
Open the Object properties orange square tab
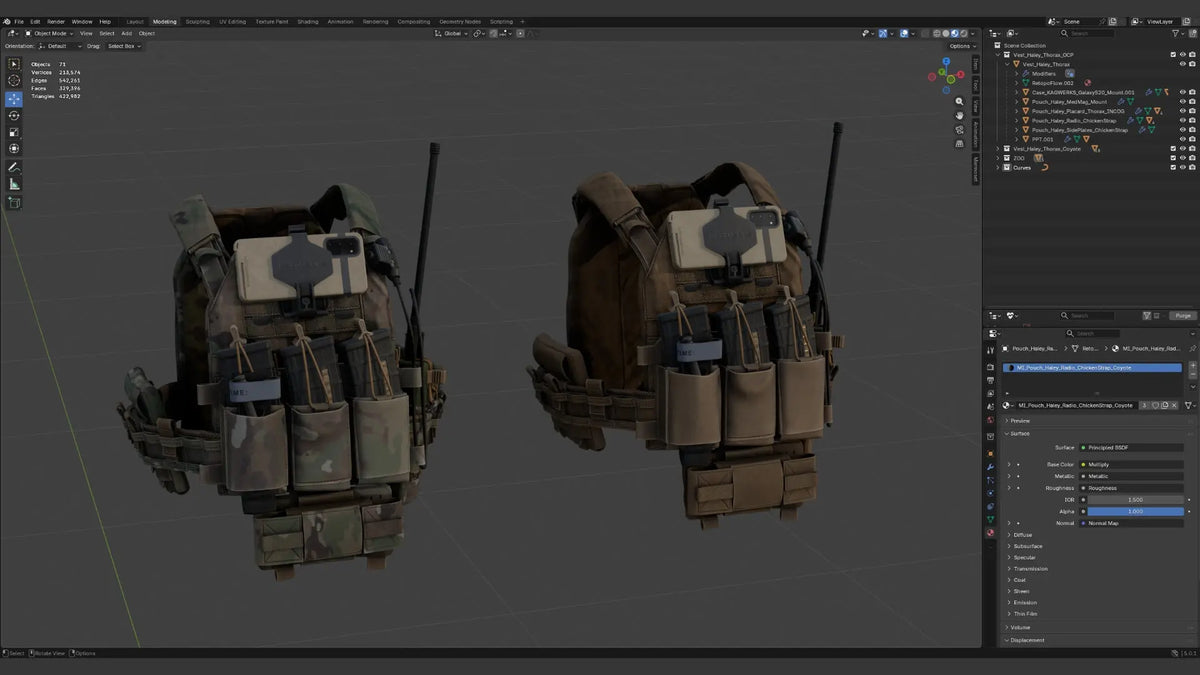click(x=990, y=454)
